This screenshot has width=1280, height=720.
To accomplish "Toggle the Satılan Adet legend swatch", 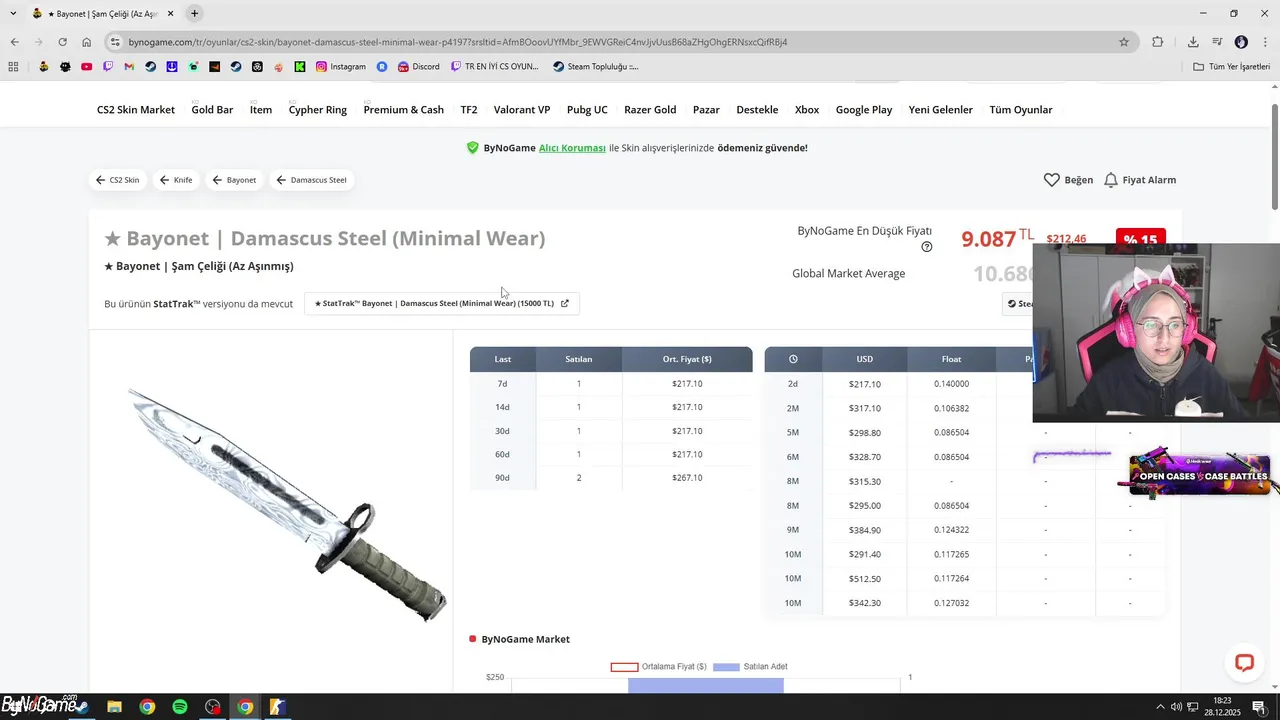I will [x=726, y=667].
